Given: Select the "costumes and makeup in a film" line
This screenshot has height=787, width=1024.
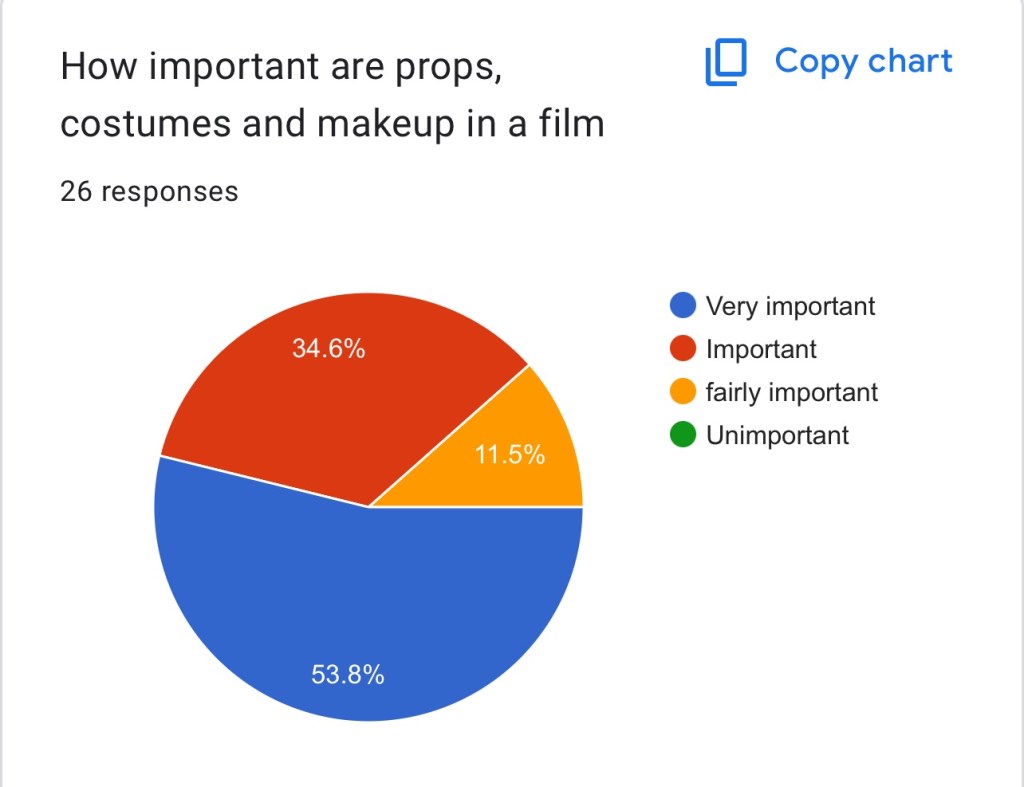Looking at the screenshot, I should tap(332, 124).
